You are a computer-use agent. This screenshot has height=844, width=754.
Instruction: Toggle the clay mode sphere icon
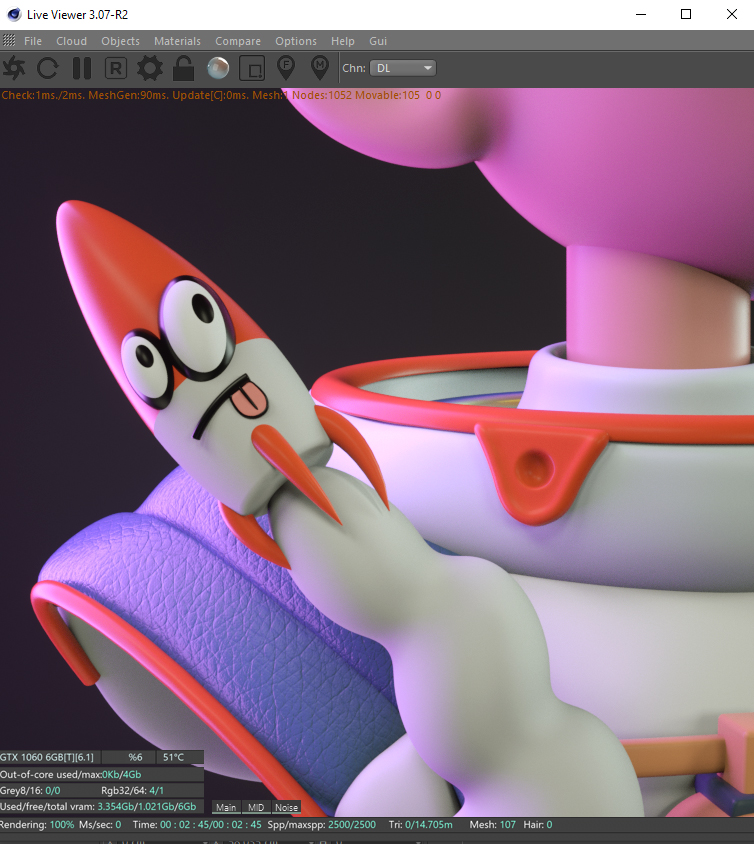pyautogui.click(x=218, y=68)
